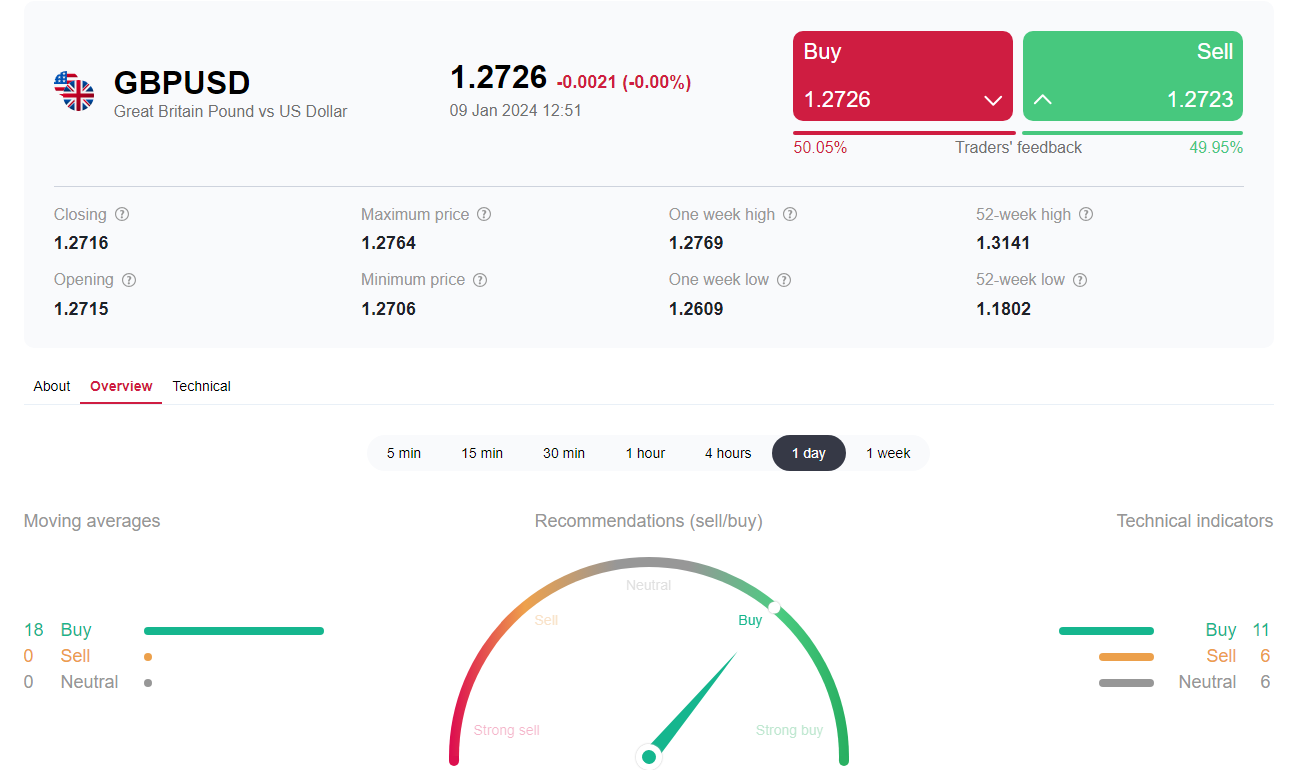The image size is (1289, 775).
Task: Open the One week high help icon
Action: pos(790,214)
